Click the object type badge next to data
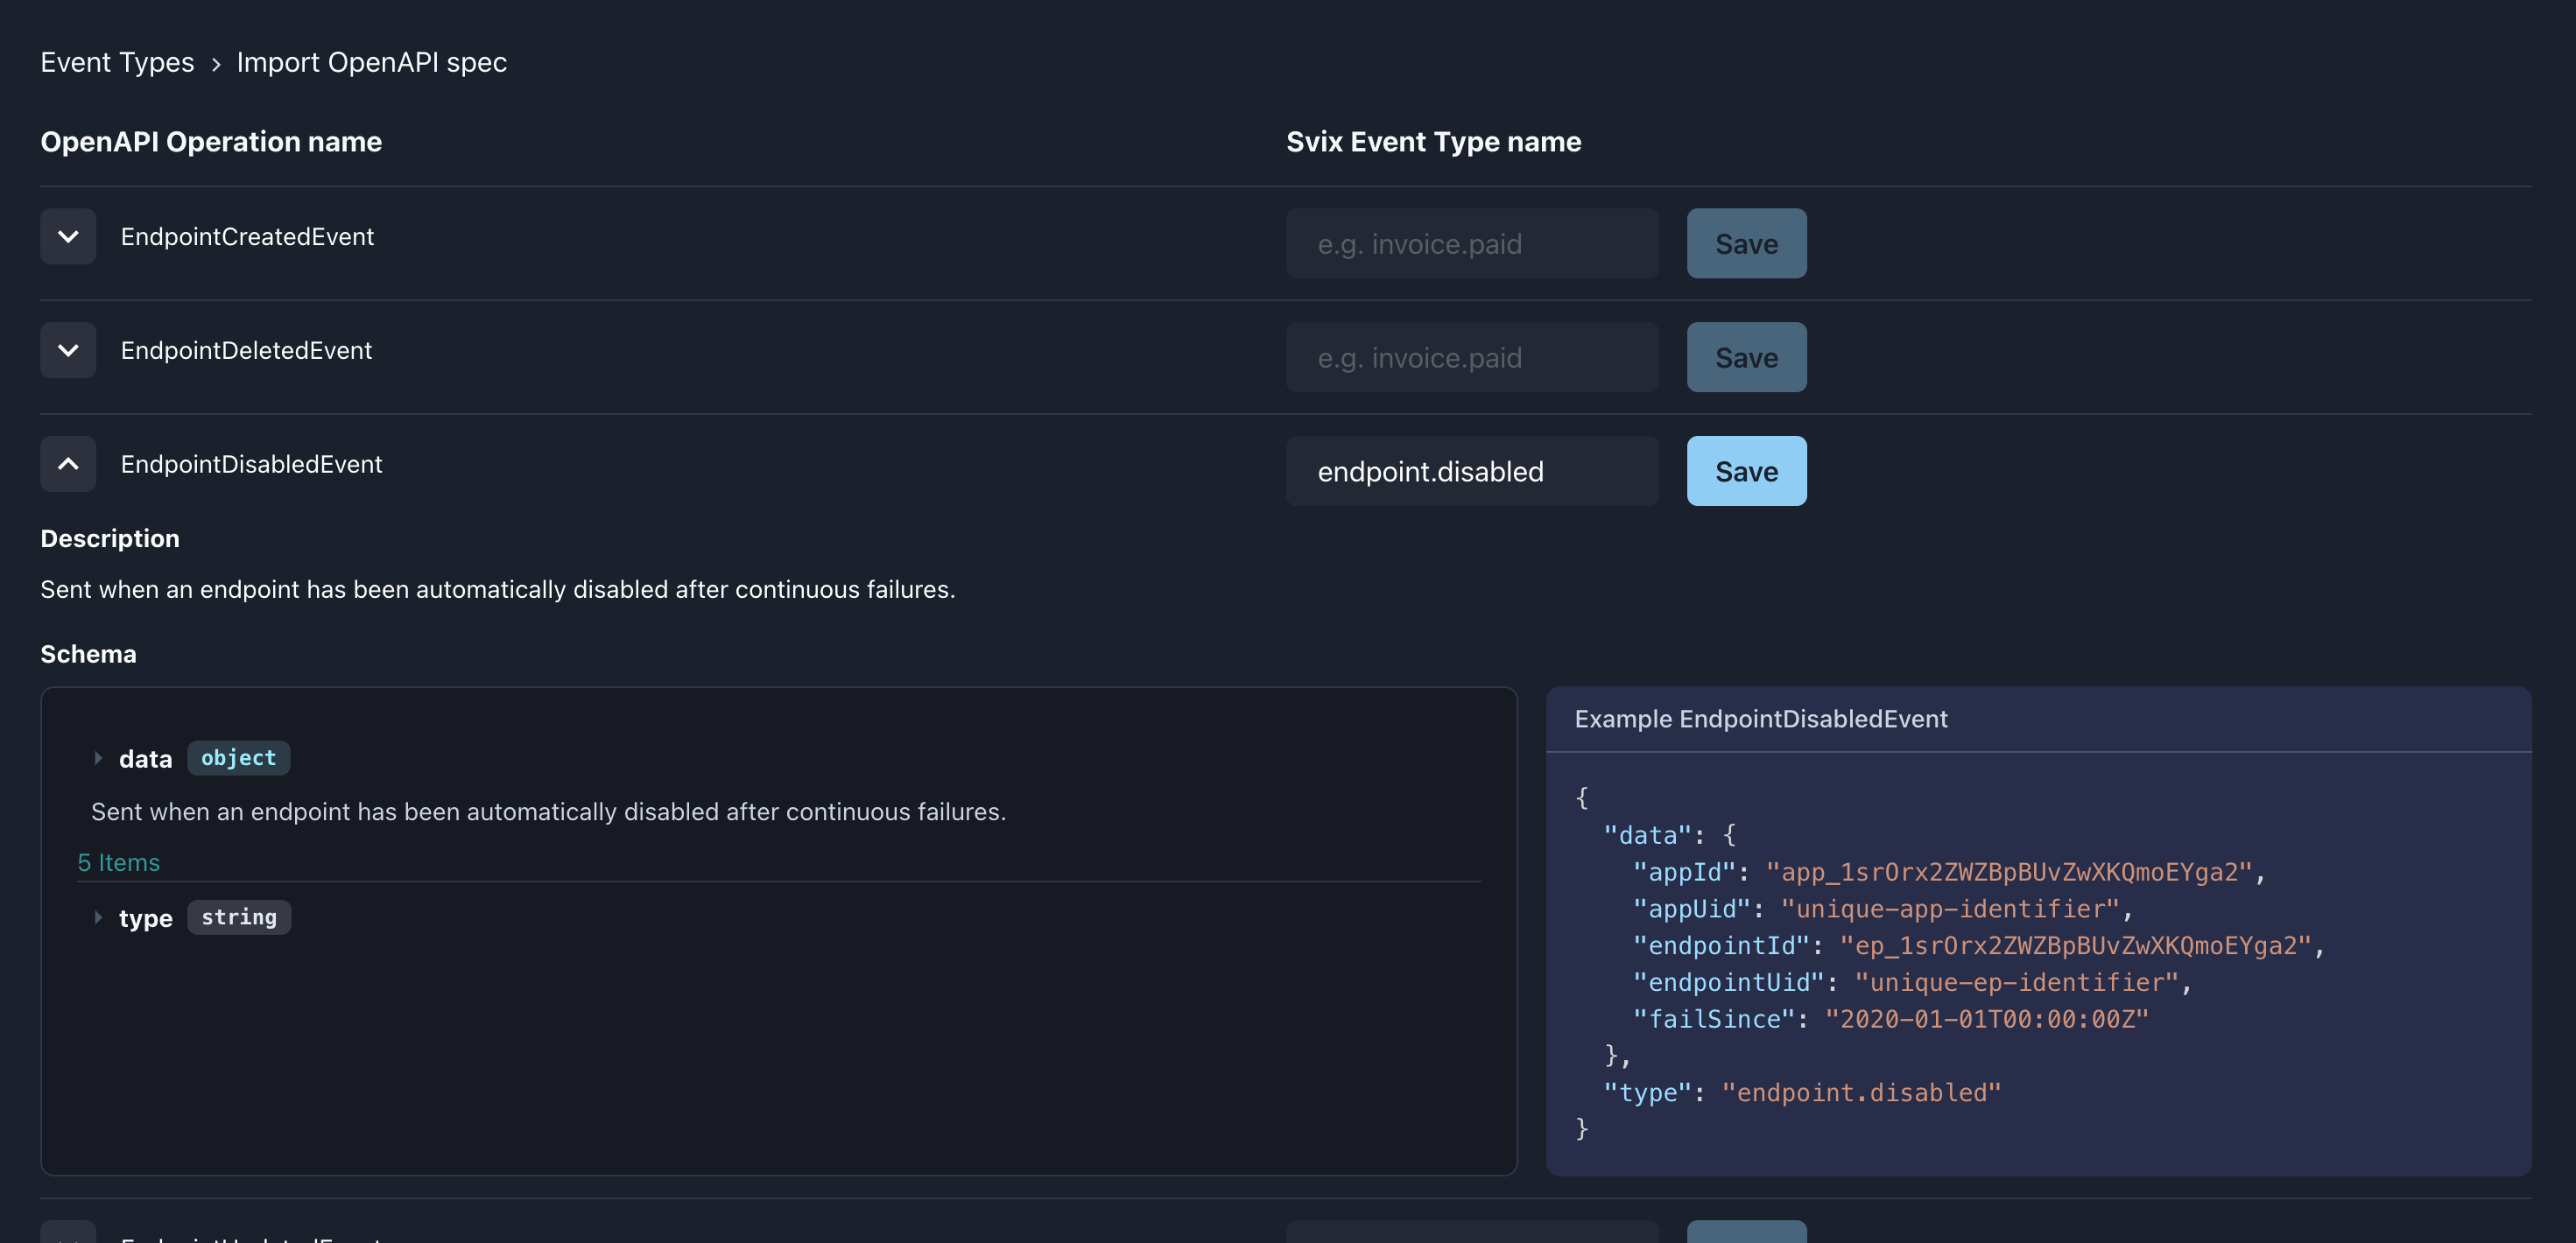2576x1243 pixels. [238, 758]
